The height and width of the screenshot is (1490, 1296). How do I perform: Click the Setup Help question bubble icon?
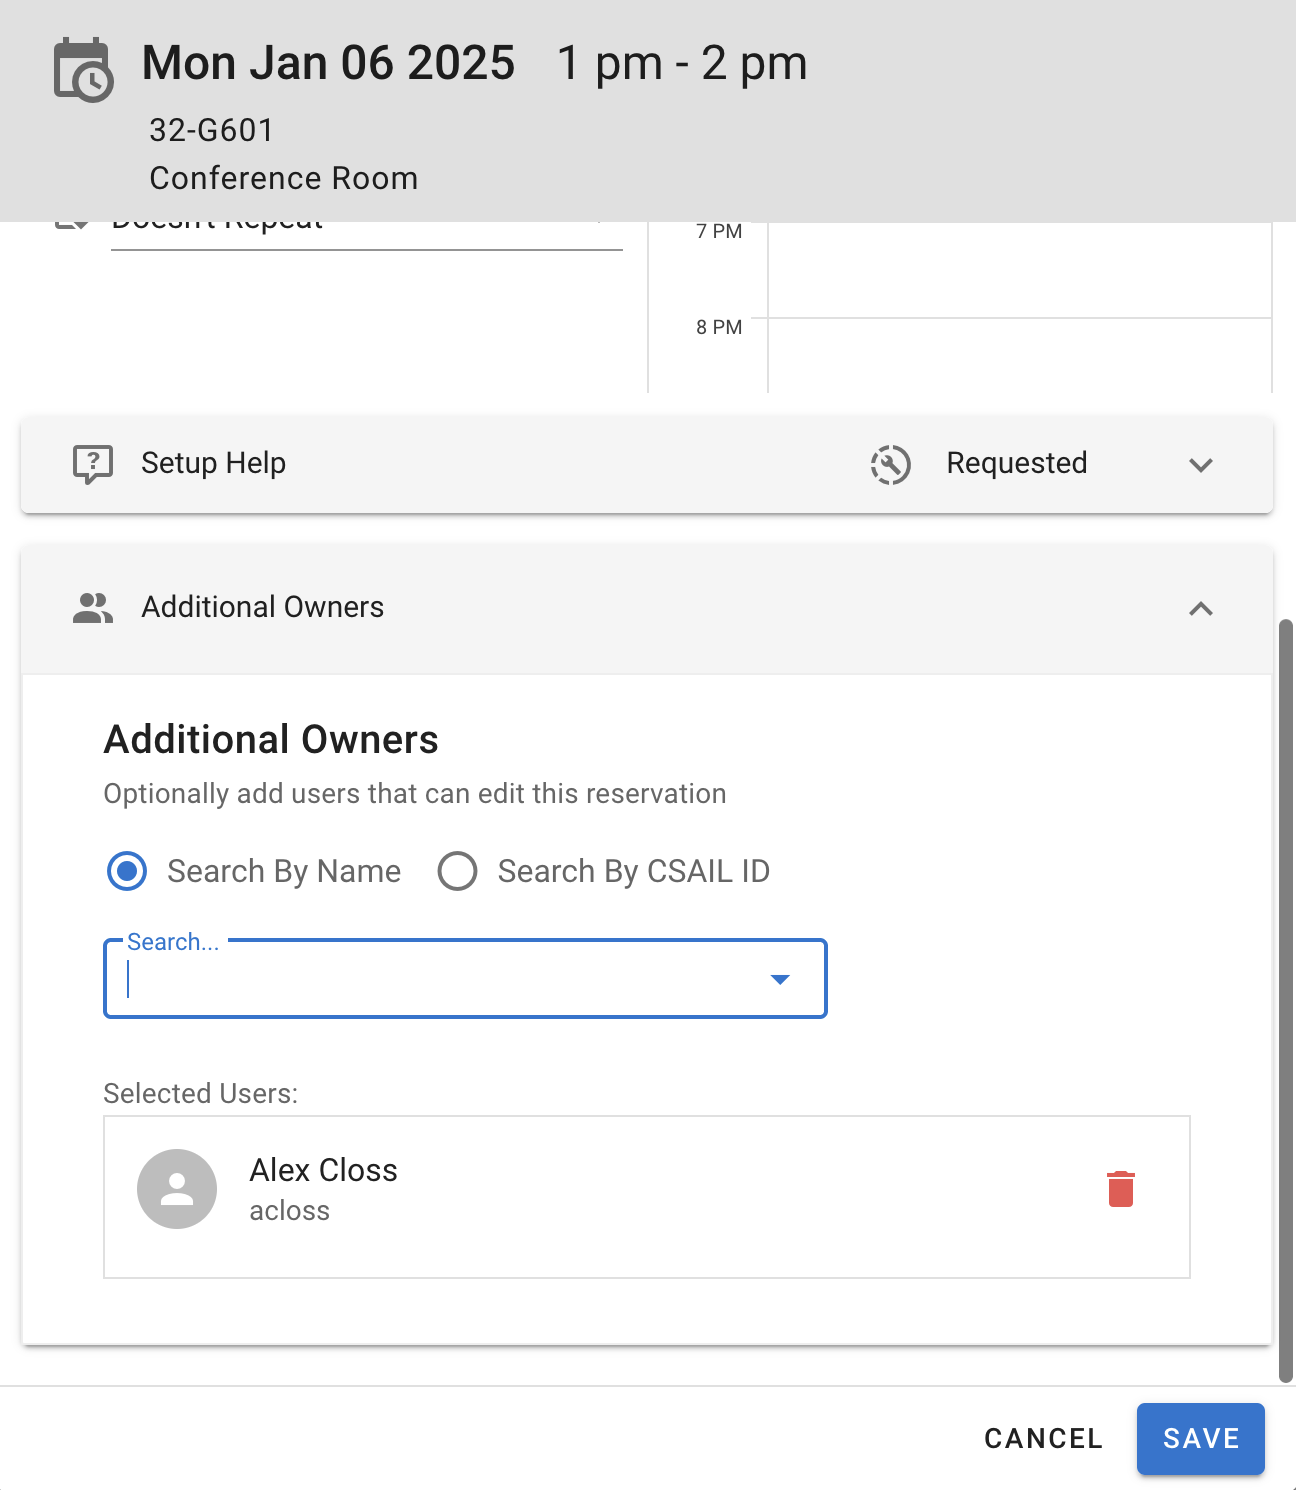pyautogui.click(x=93, y=464)
